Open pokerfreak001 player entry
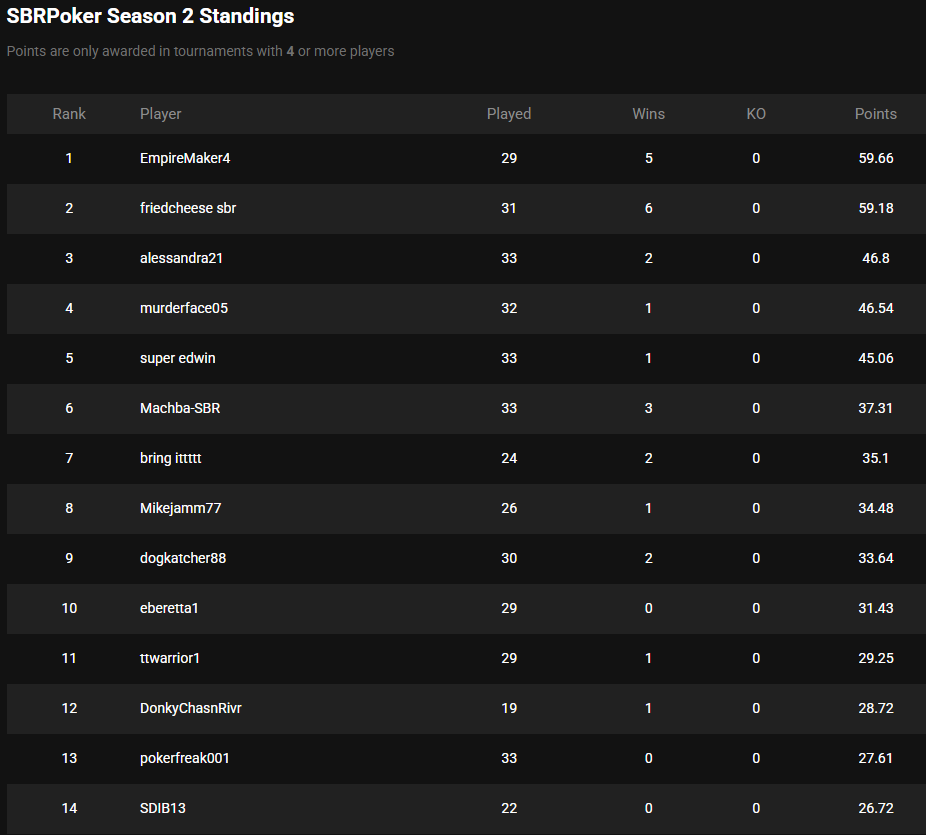 (185, 758)
